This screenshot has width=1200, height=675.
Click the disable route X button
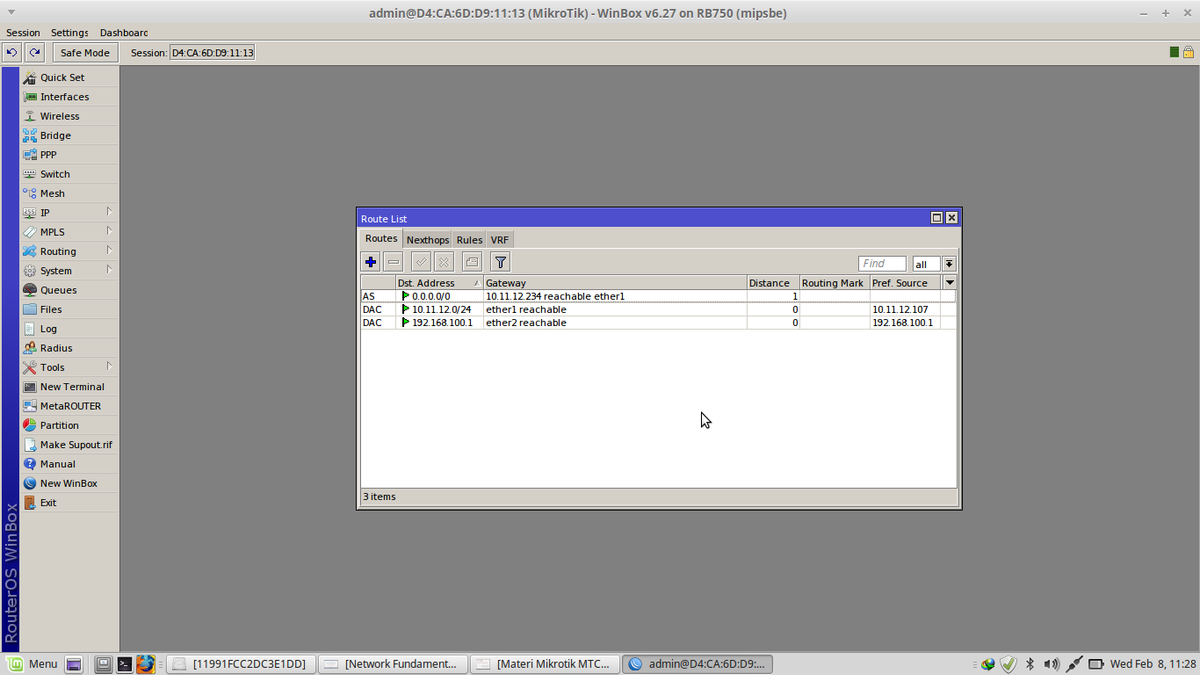444,262
